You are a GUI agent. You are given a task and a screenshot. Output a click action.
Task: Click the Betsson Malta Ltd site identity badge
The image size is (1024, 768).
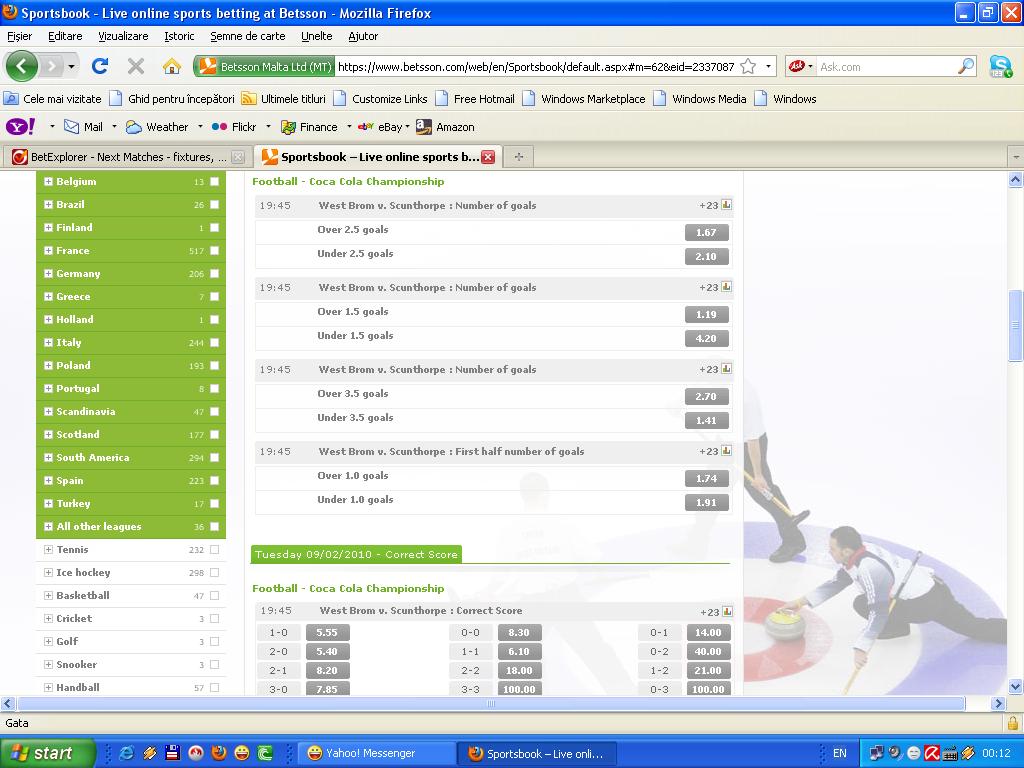pyautogui.click(x=264, y=67)
